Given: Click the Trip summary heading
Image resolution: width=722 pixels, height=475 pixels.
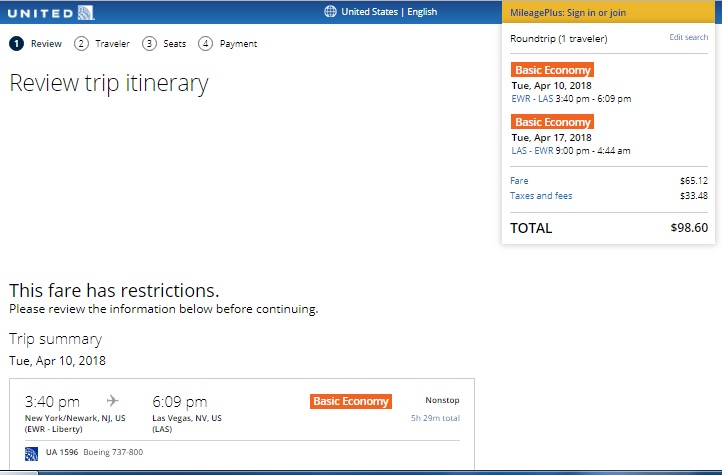Looking at the screenshot, I should coord(55,339).
